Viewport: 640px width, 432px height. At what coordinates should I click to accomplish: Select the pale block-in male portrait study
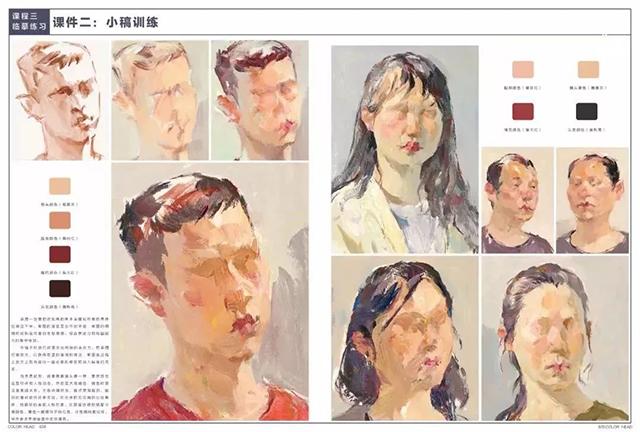[x=160, y=100]
